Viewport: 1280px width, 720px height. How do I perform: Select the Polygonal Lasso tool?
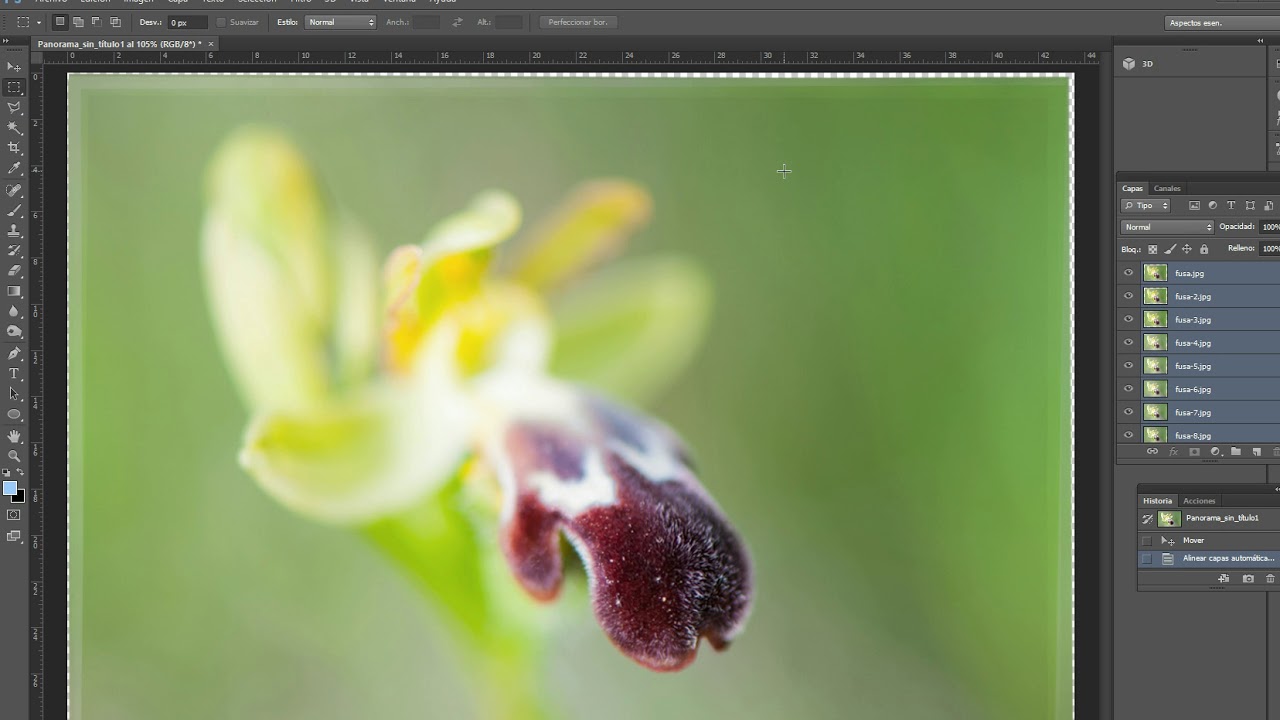point(14,107)
